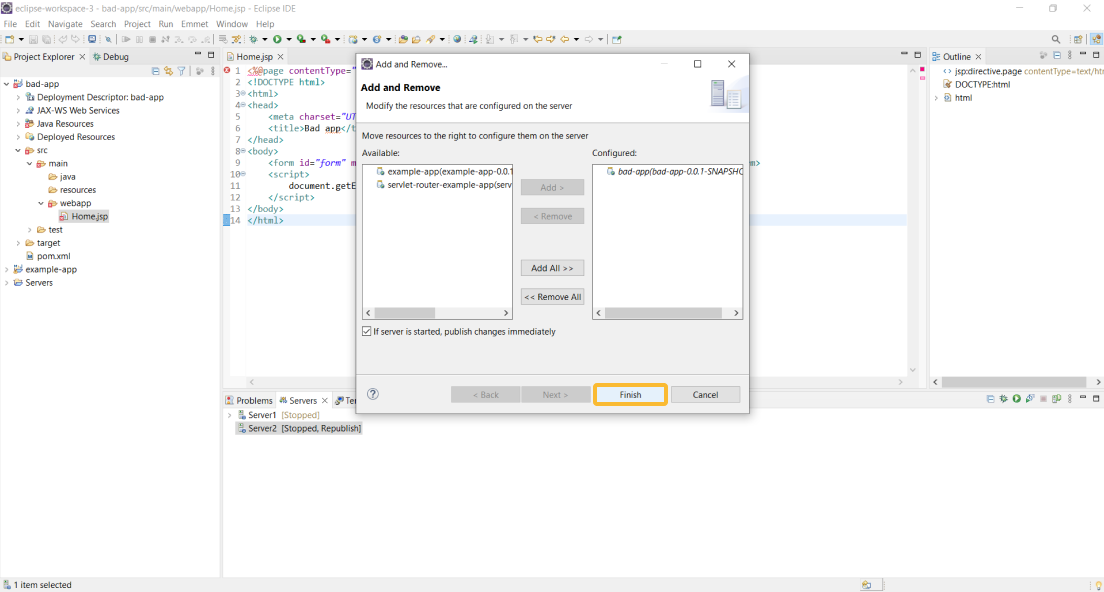Select example-app in Available list
The image size is (1104, 592).
tap(444, 171)
